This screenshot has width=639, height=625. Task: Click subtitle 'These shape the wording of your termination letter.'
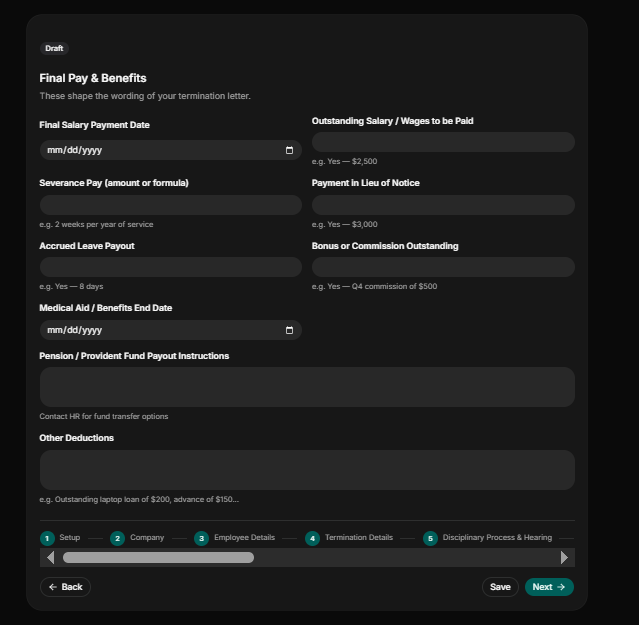tap(145, 96)
